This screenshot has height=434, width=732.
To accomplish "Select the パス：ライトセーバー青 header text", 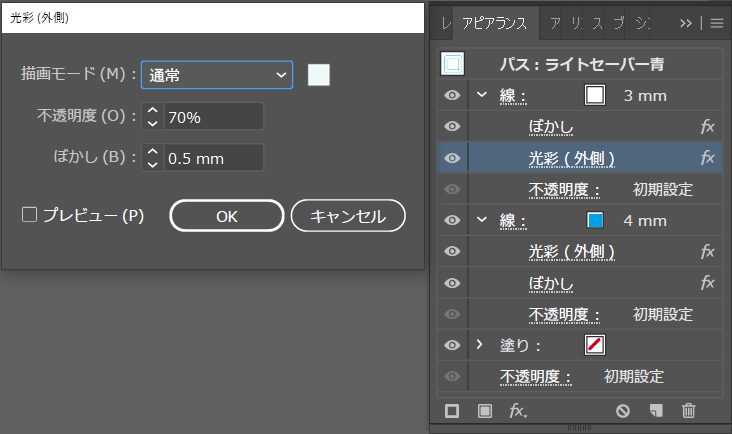I will 582,64.
